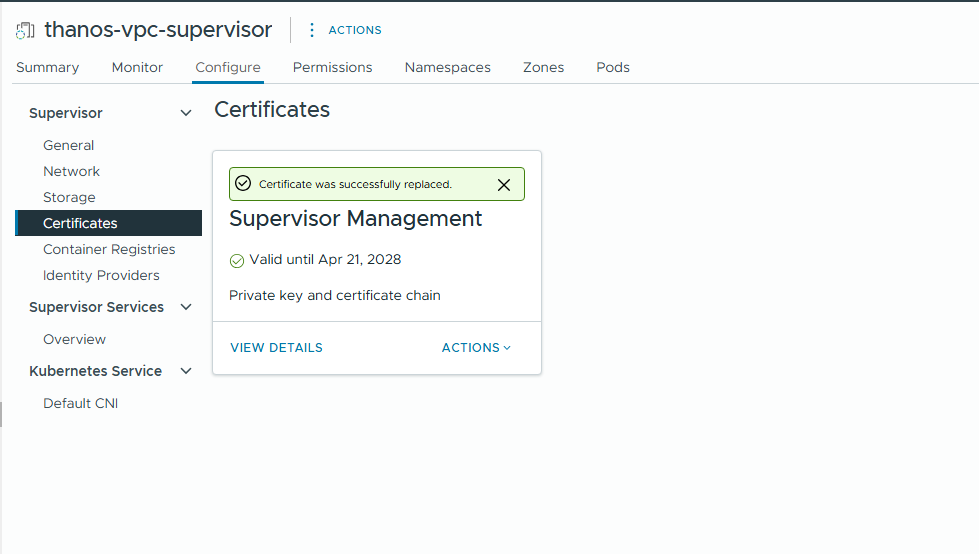Viewport: 979px width, 554px height.
Task: Collapse the Supervisor sidebar section
Action: pyautogui.click(x=185, y=114)
